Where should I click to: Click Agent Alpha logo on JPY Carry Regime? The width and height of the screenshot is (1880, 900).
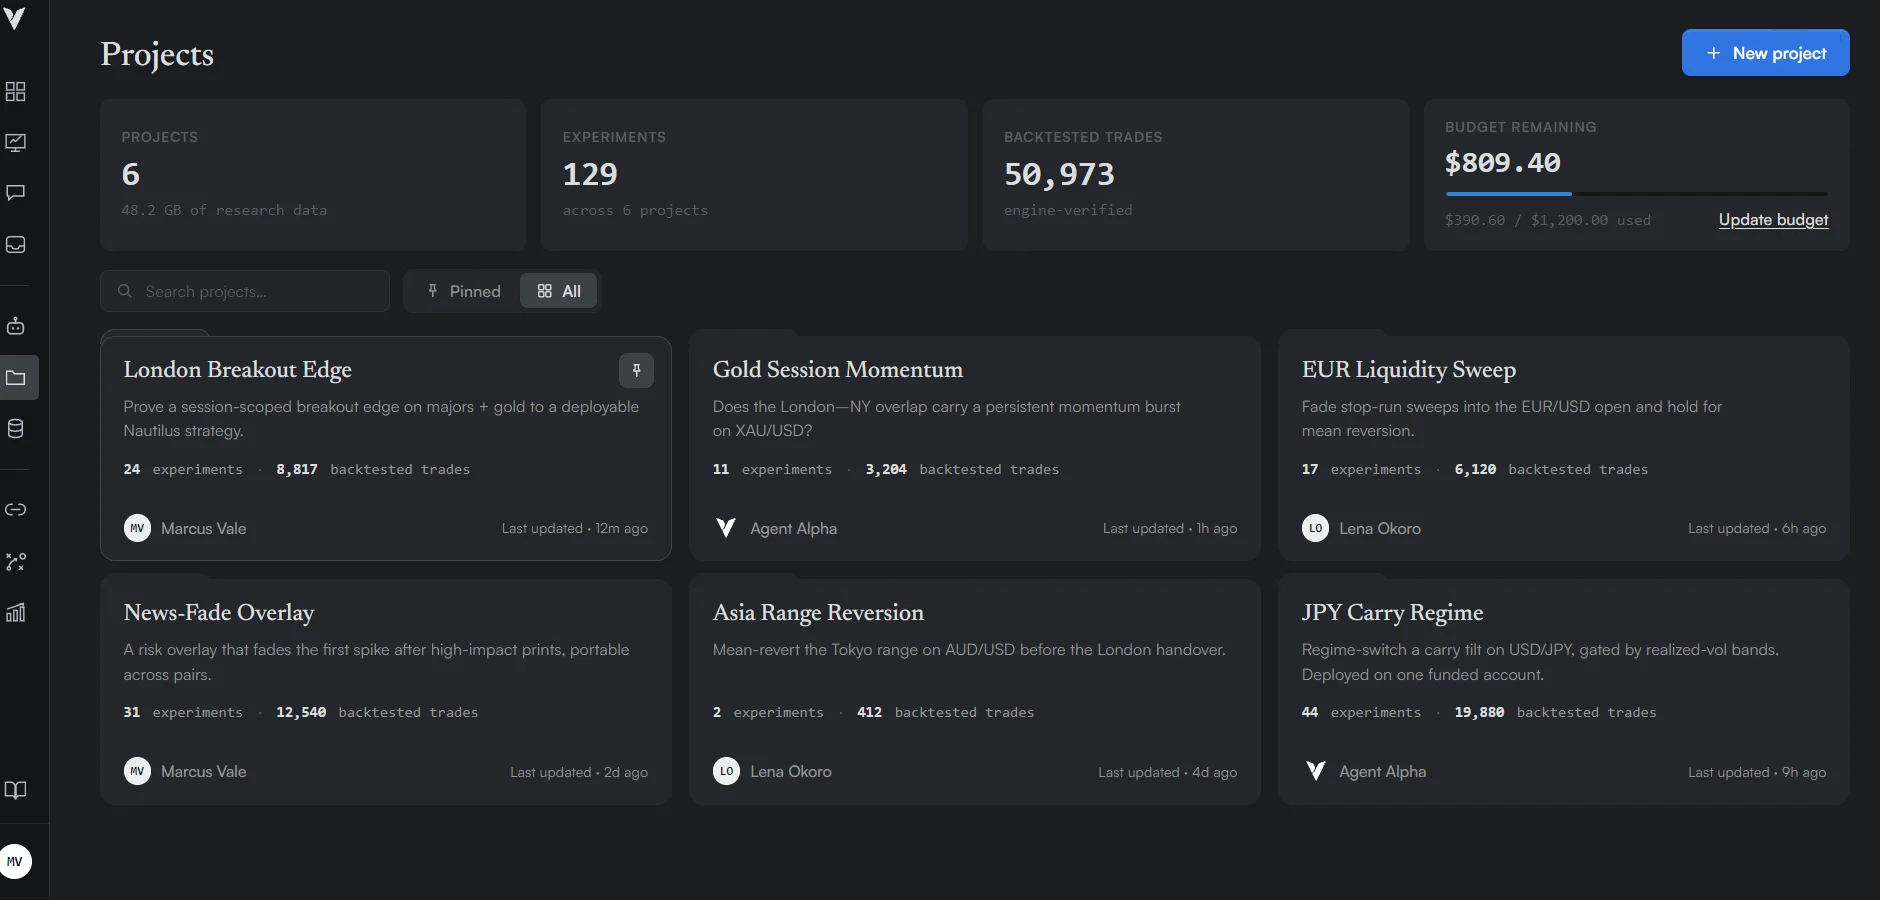(x=1315, y=771)
